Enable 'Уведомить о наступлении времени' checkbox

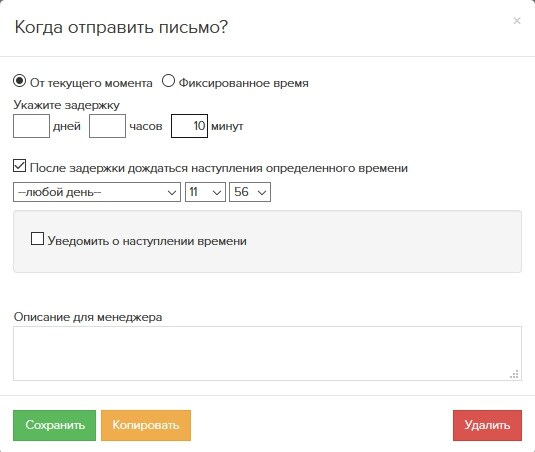(37, 238)
